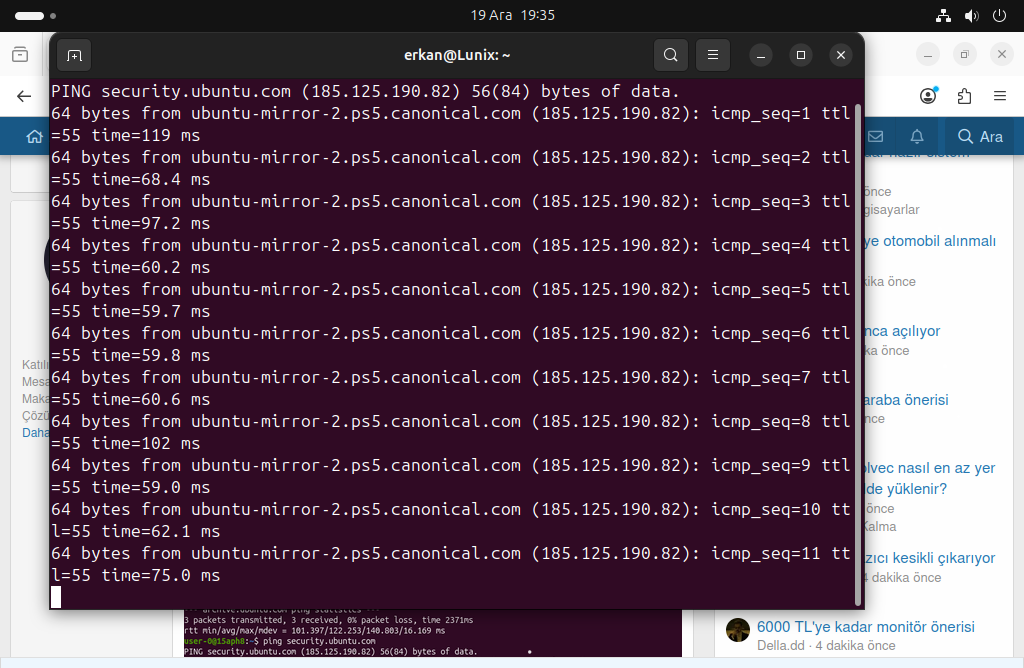Open the thread ending açılıyor
The height and width of the screenshot is (668, 1024).
click(x=903, y=331)
